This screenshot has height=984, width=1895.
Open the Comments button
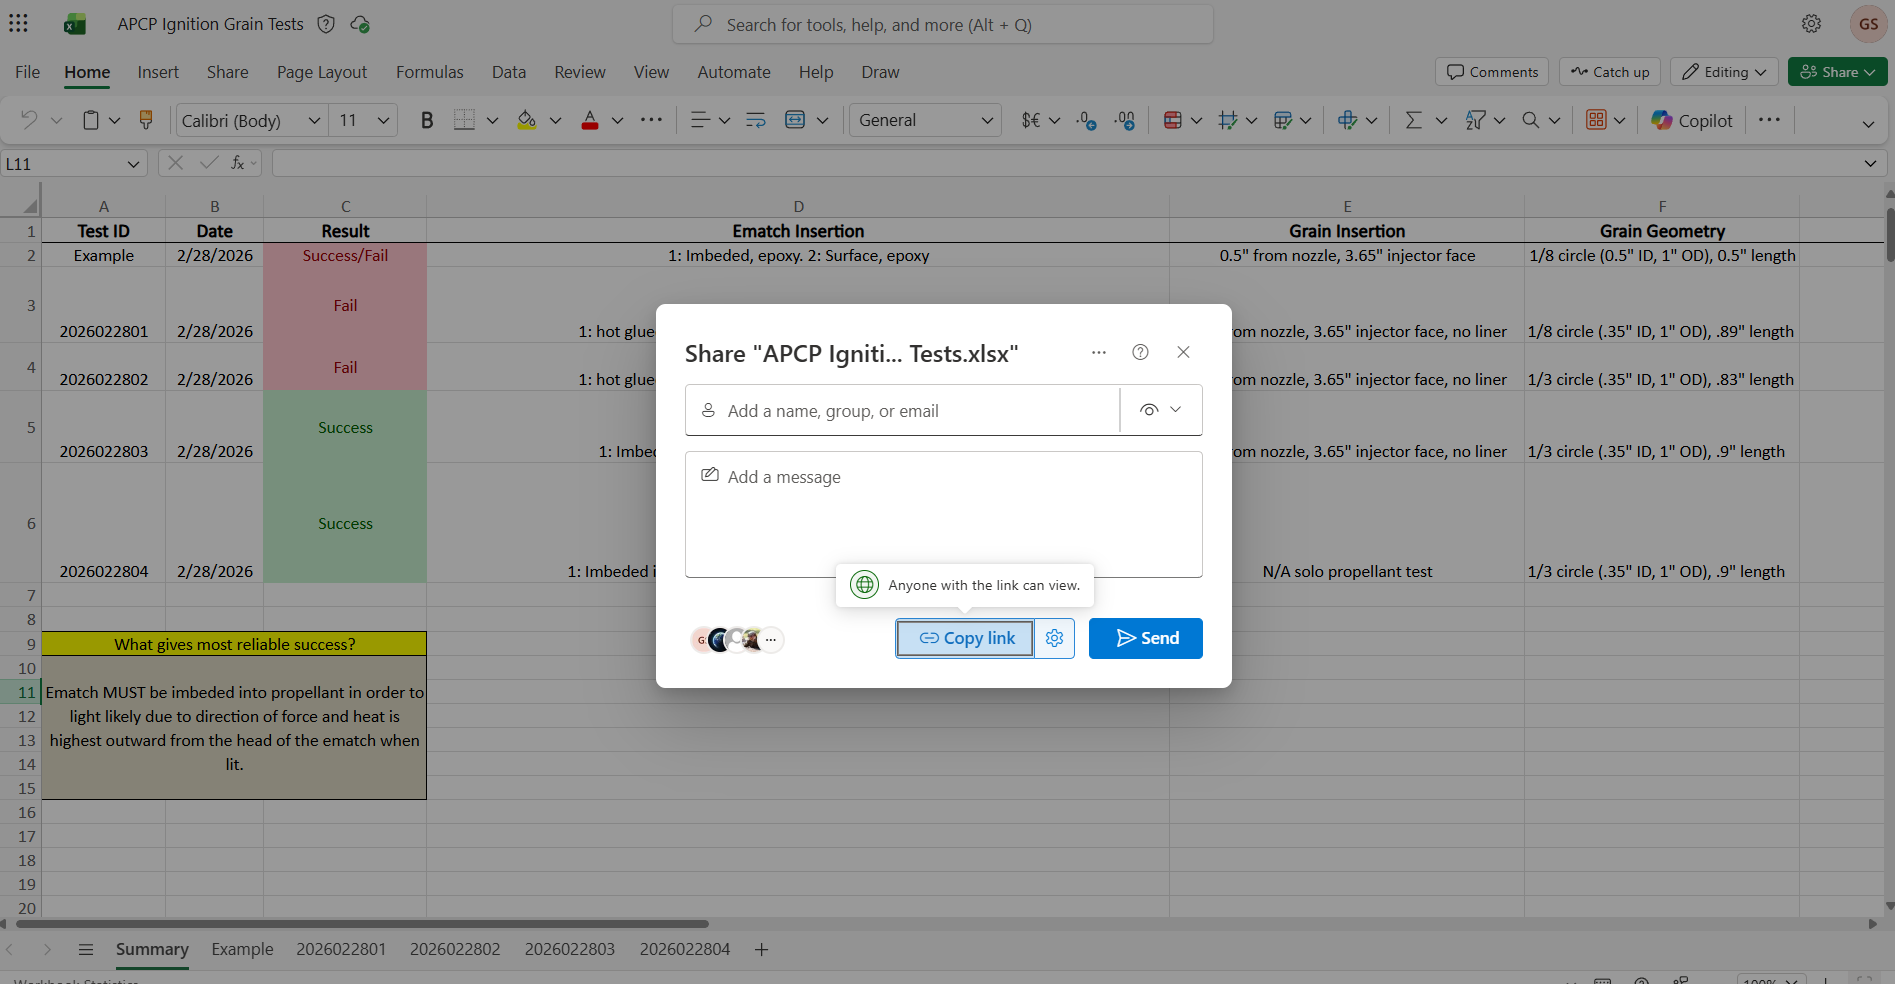(1492, 72)
